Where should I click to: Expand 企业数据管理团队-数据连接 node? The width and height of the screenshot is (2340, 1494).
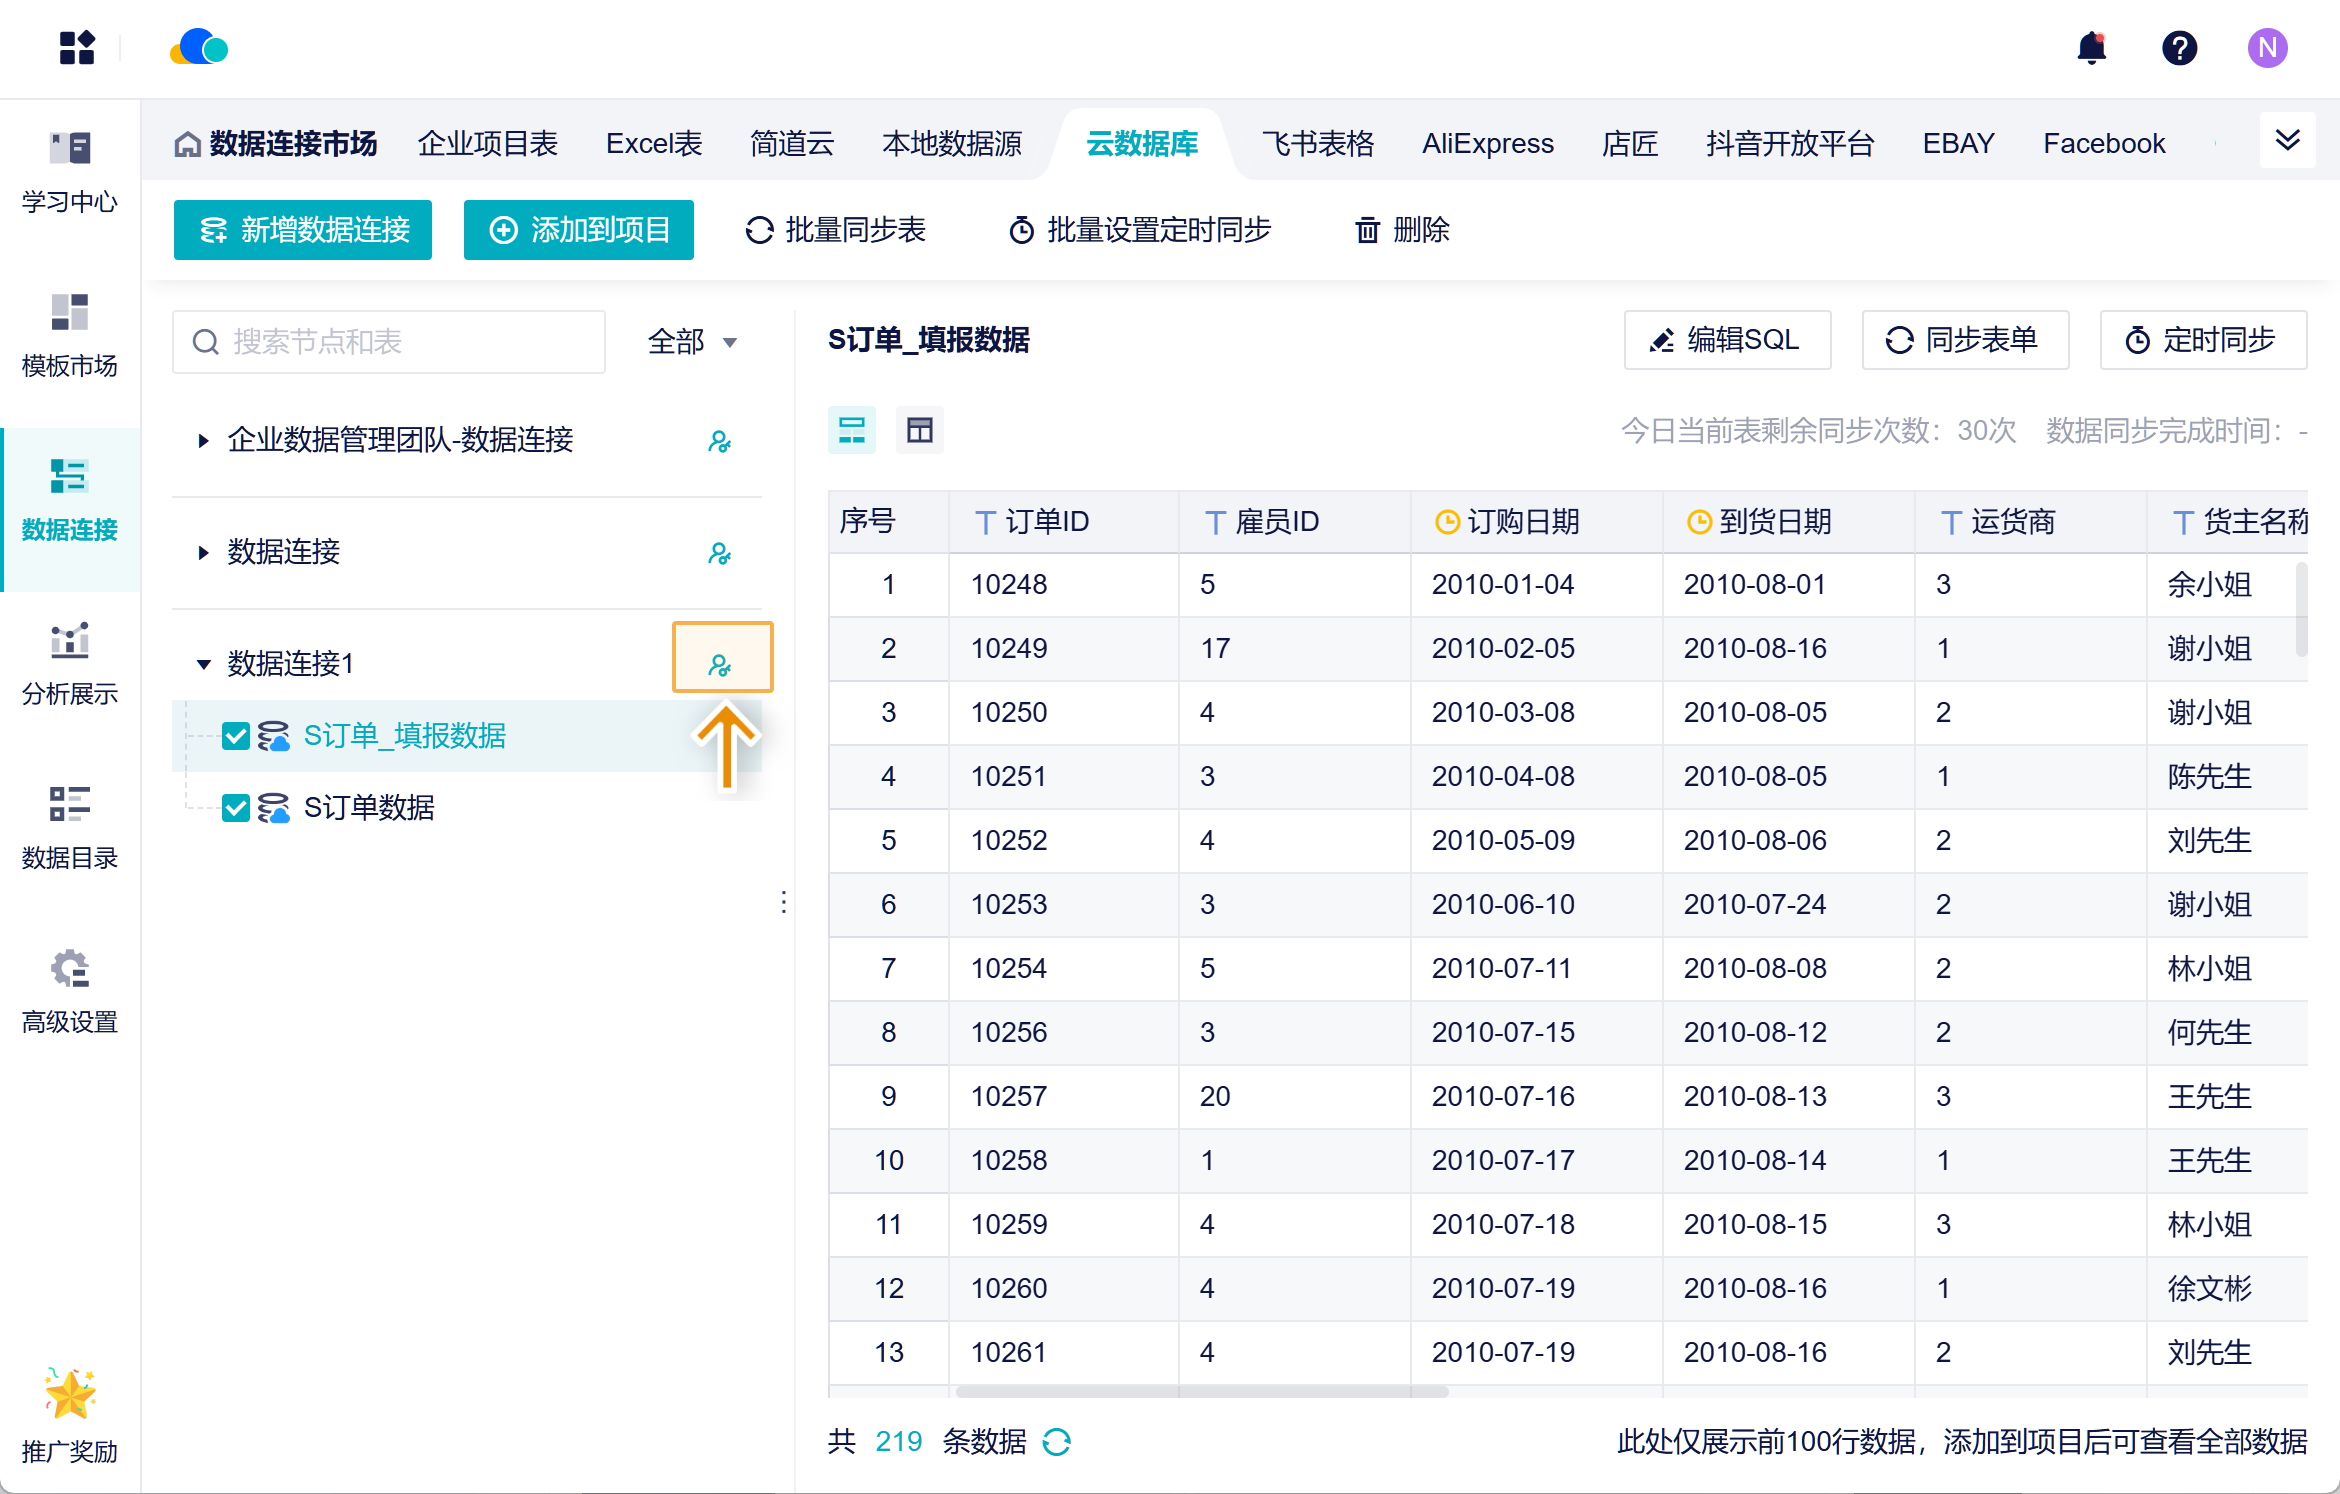(203, 440)
